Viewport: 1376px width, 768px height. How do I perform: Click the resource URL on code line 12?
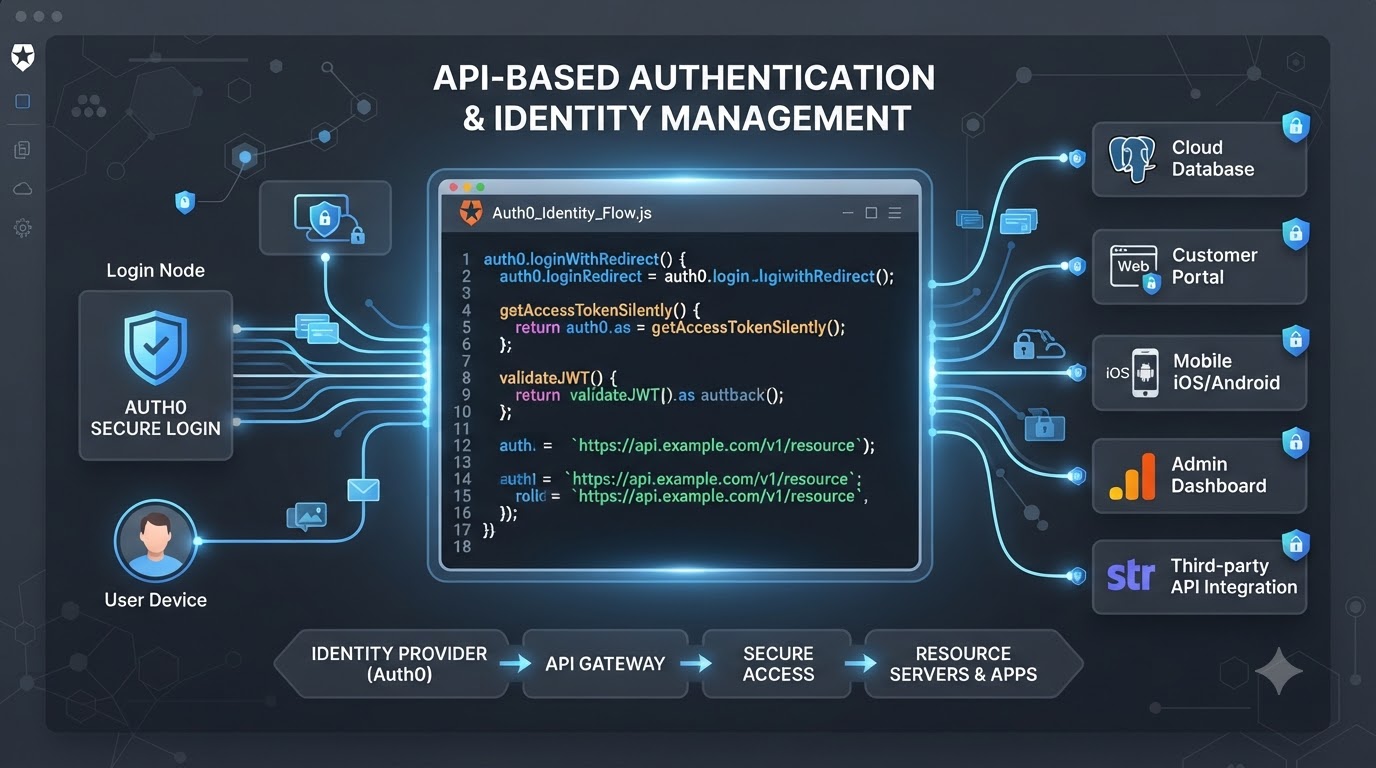coord(716,445)
